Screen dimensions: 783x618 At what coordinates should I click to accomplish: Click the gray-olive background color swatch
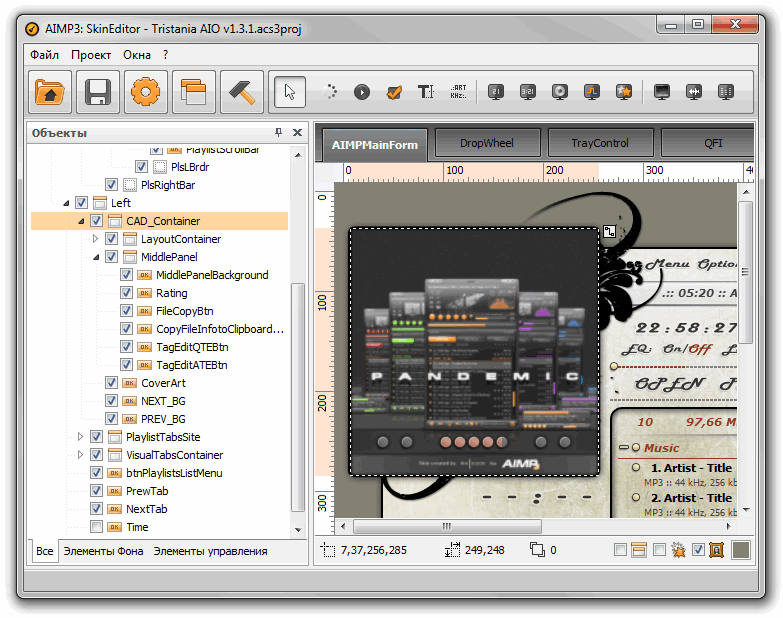(x=741, y=550)
